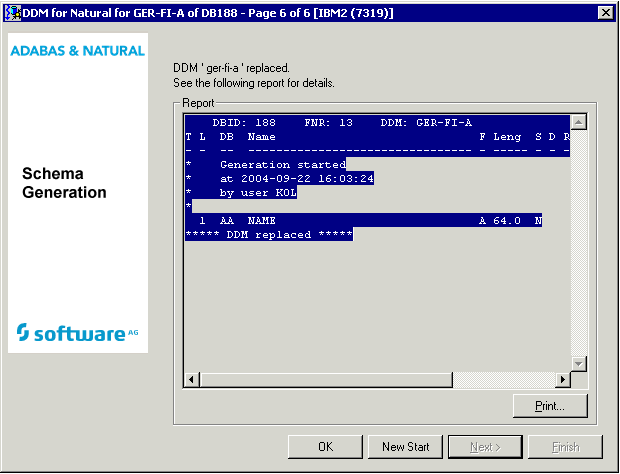
Task: Click the ADABAS & NATURAL logo
Action: coord(78,50)
